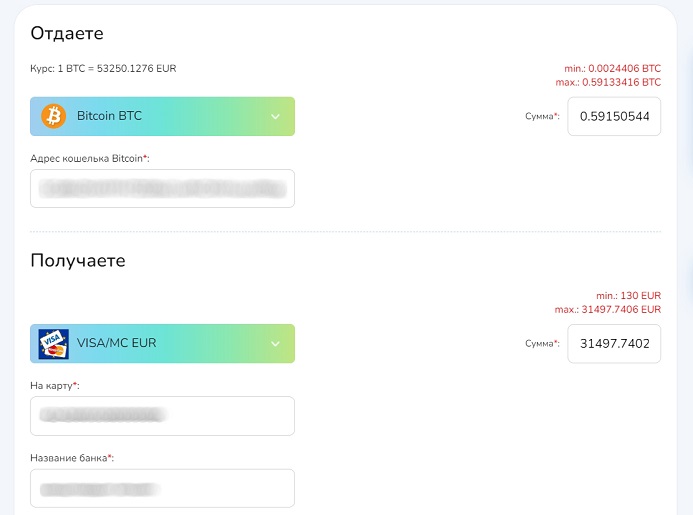Open the VISA/MC EUR currency selector
The height and width of the screenshot is (515, 693).
click(x=162, y=344)
